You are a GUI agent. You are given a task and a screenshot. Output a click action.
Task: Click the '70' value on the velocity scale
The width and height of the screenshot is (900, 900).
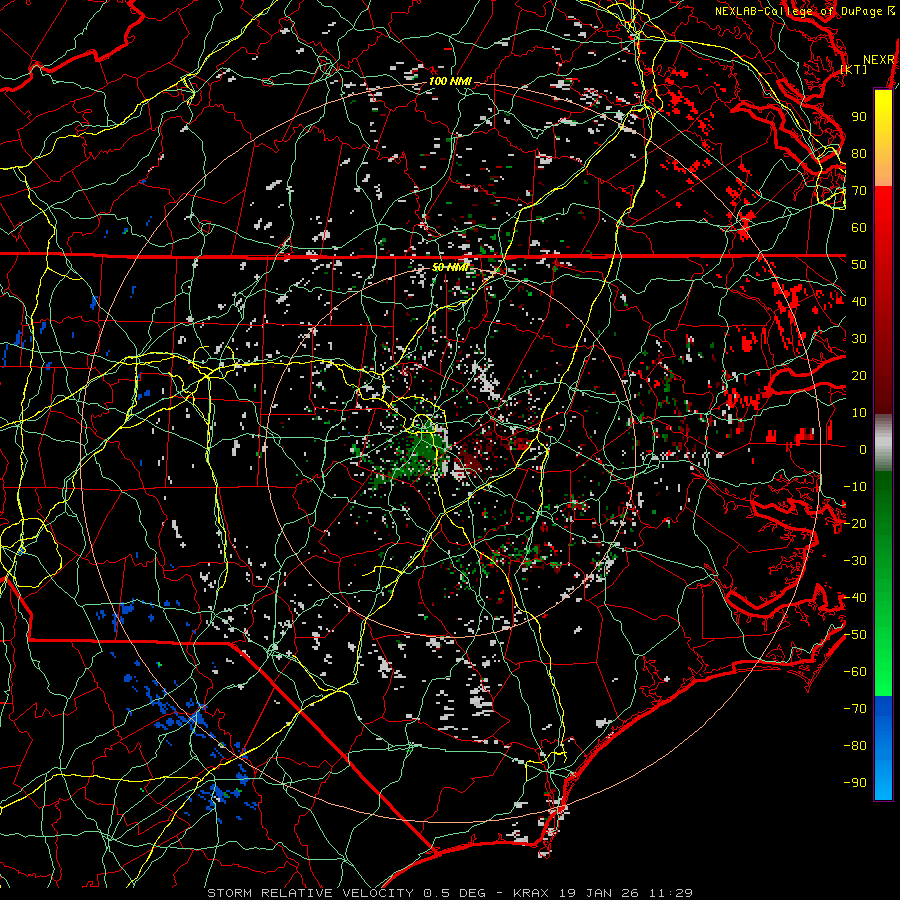859,191
